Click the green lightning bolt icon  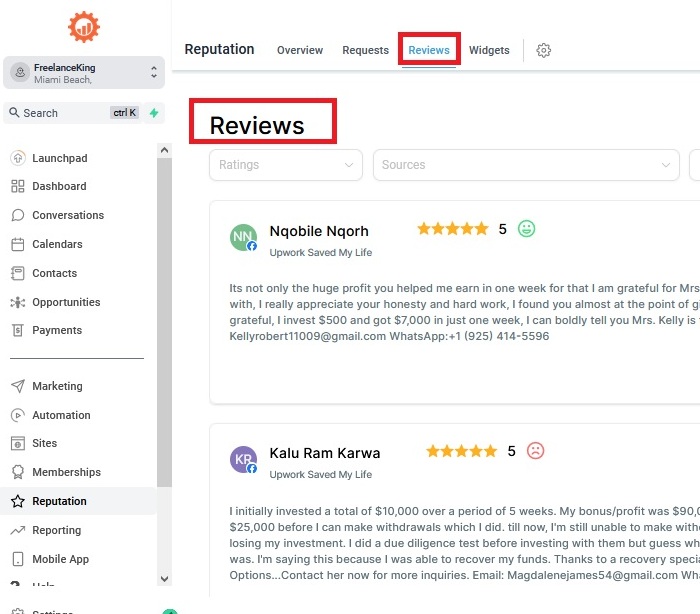pos(154,113)
